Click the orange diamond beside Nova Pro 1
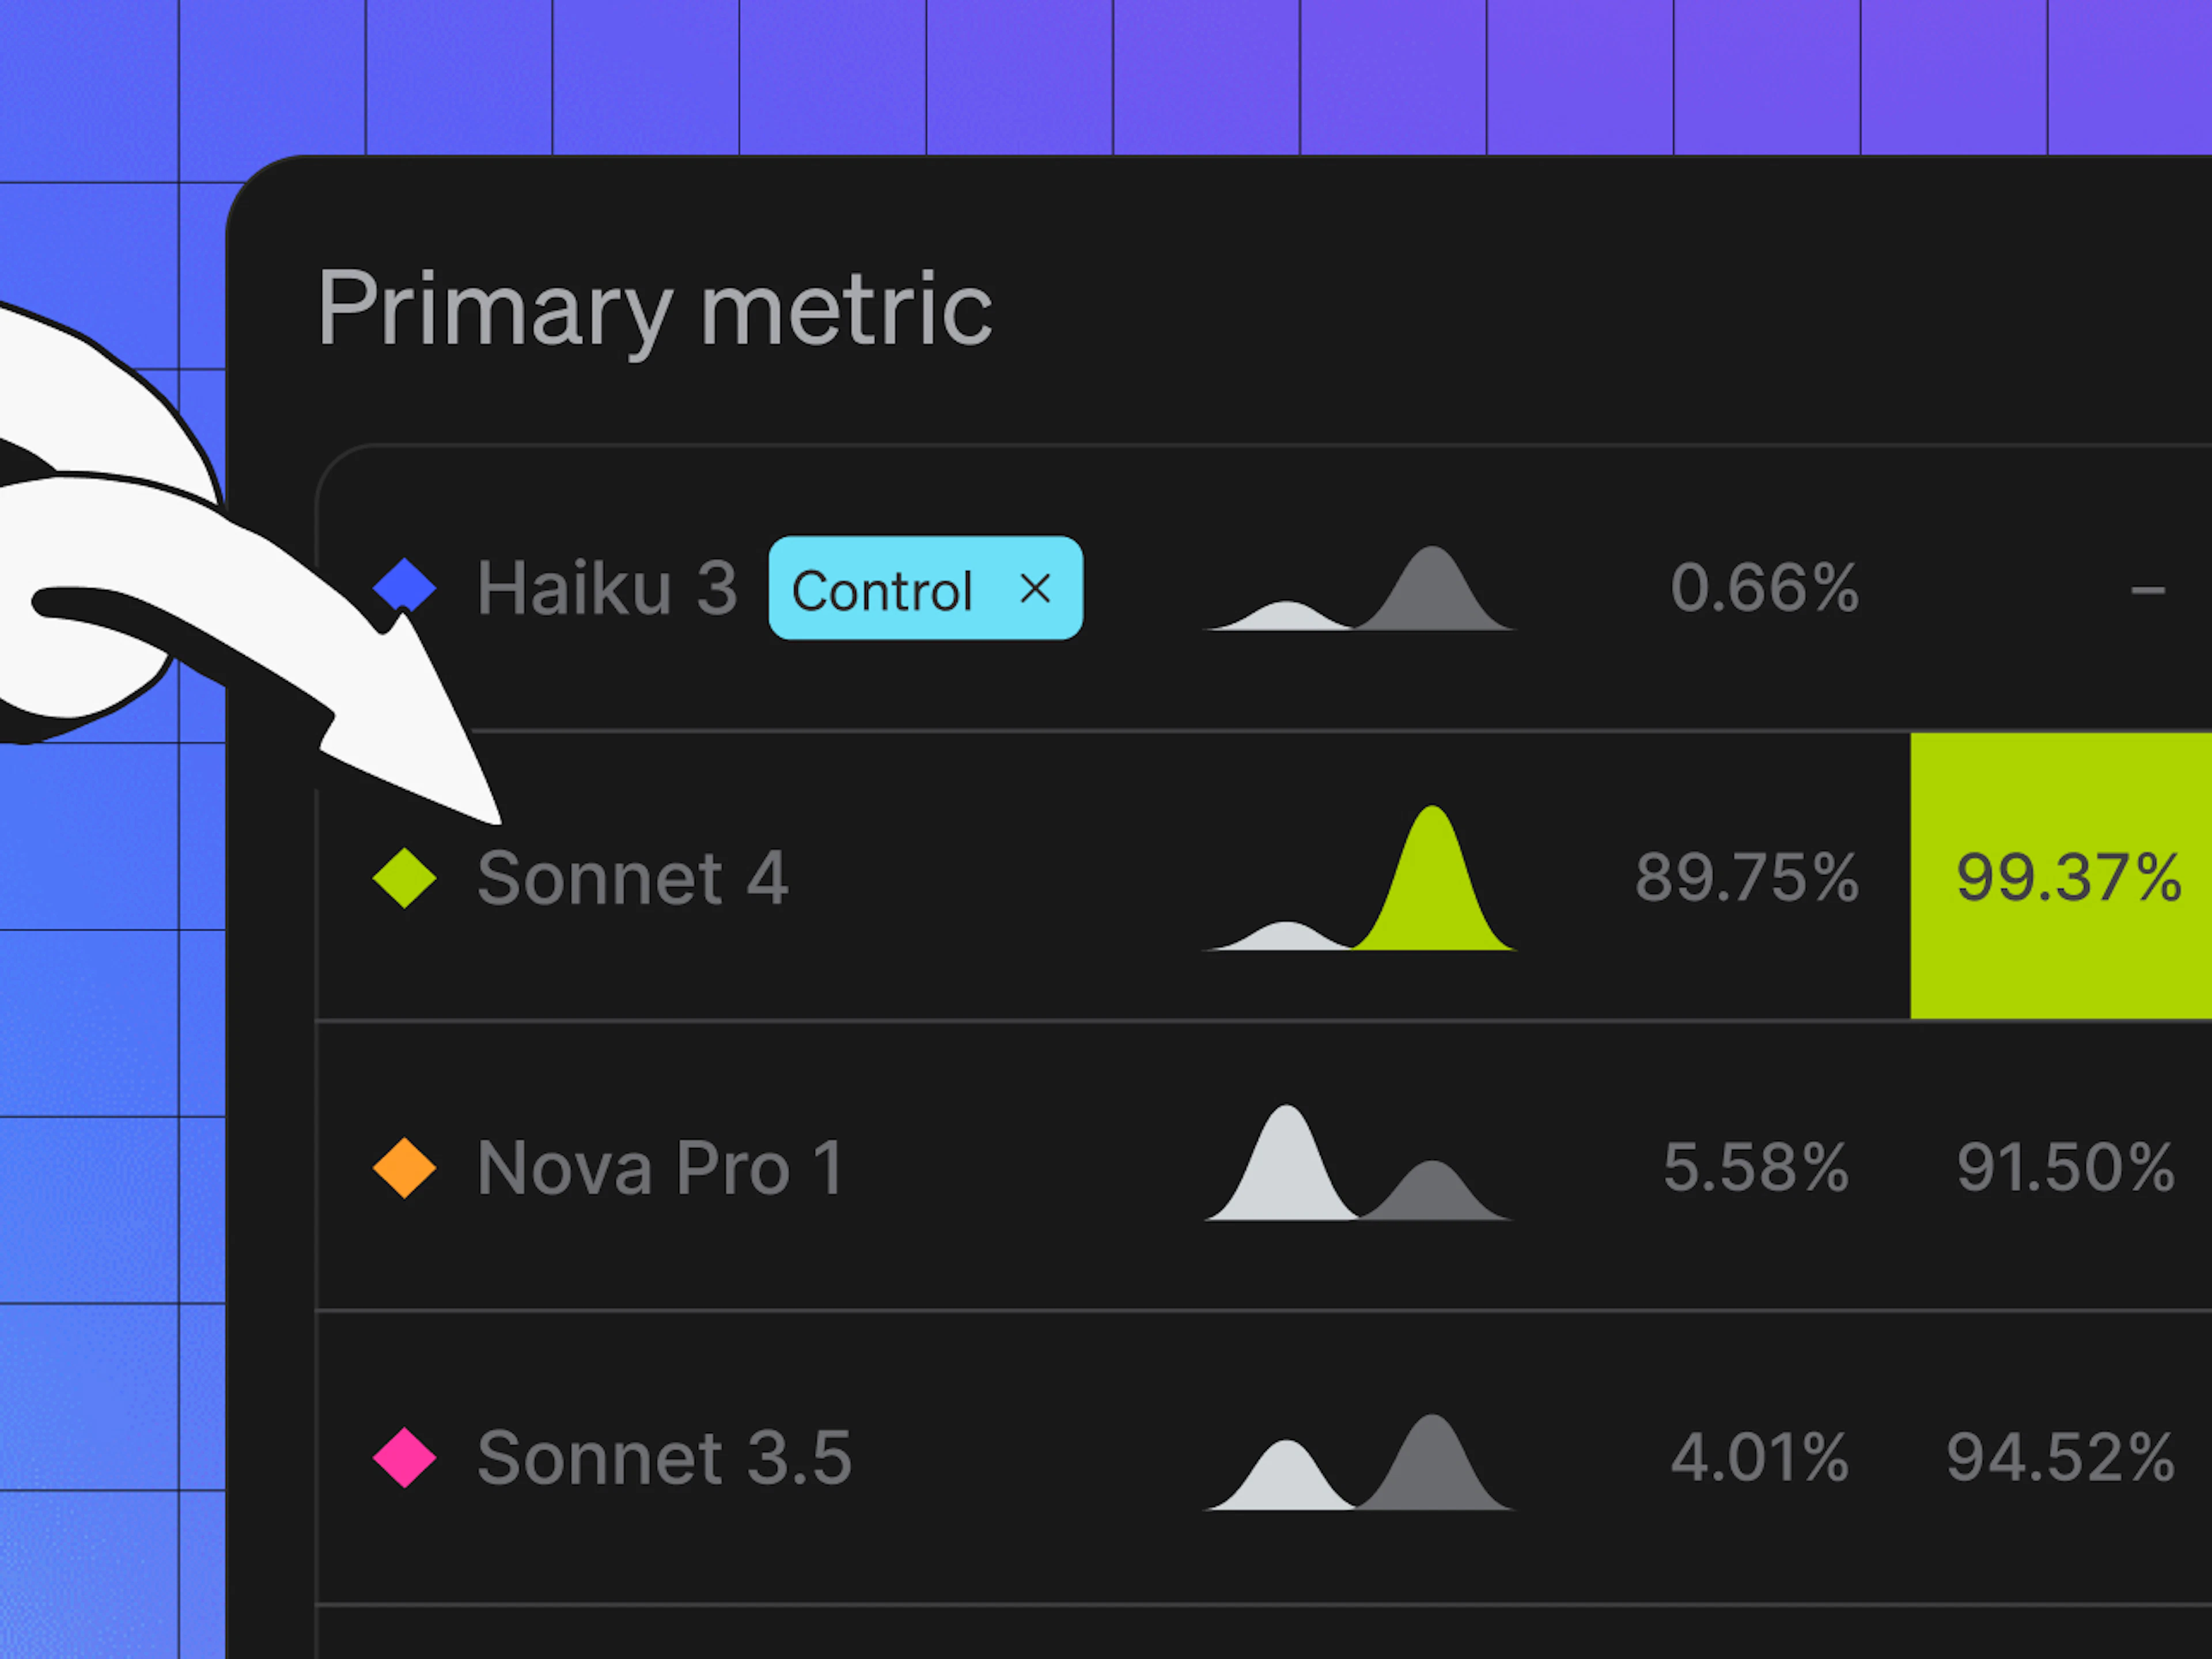Viewport: 2212px width, 1659px height. 404,1167
